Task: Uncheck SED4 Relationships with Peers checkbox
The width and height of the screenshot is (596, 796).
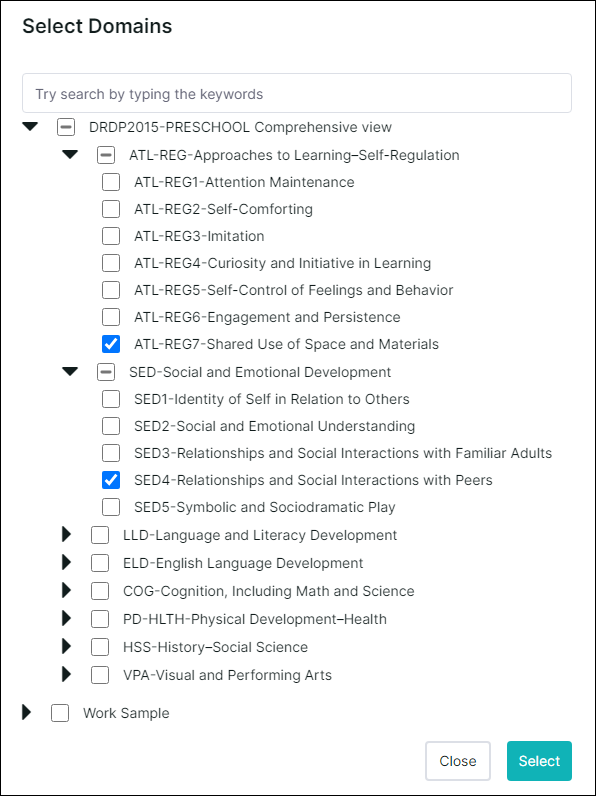Action: (x=111, y=480)
